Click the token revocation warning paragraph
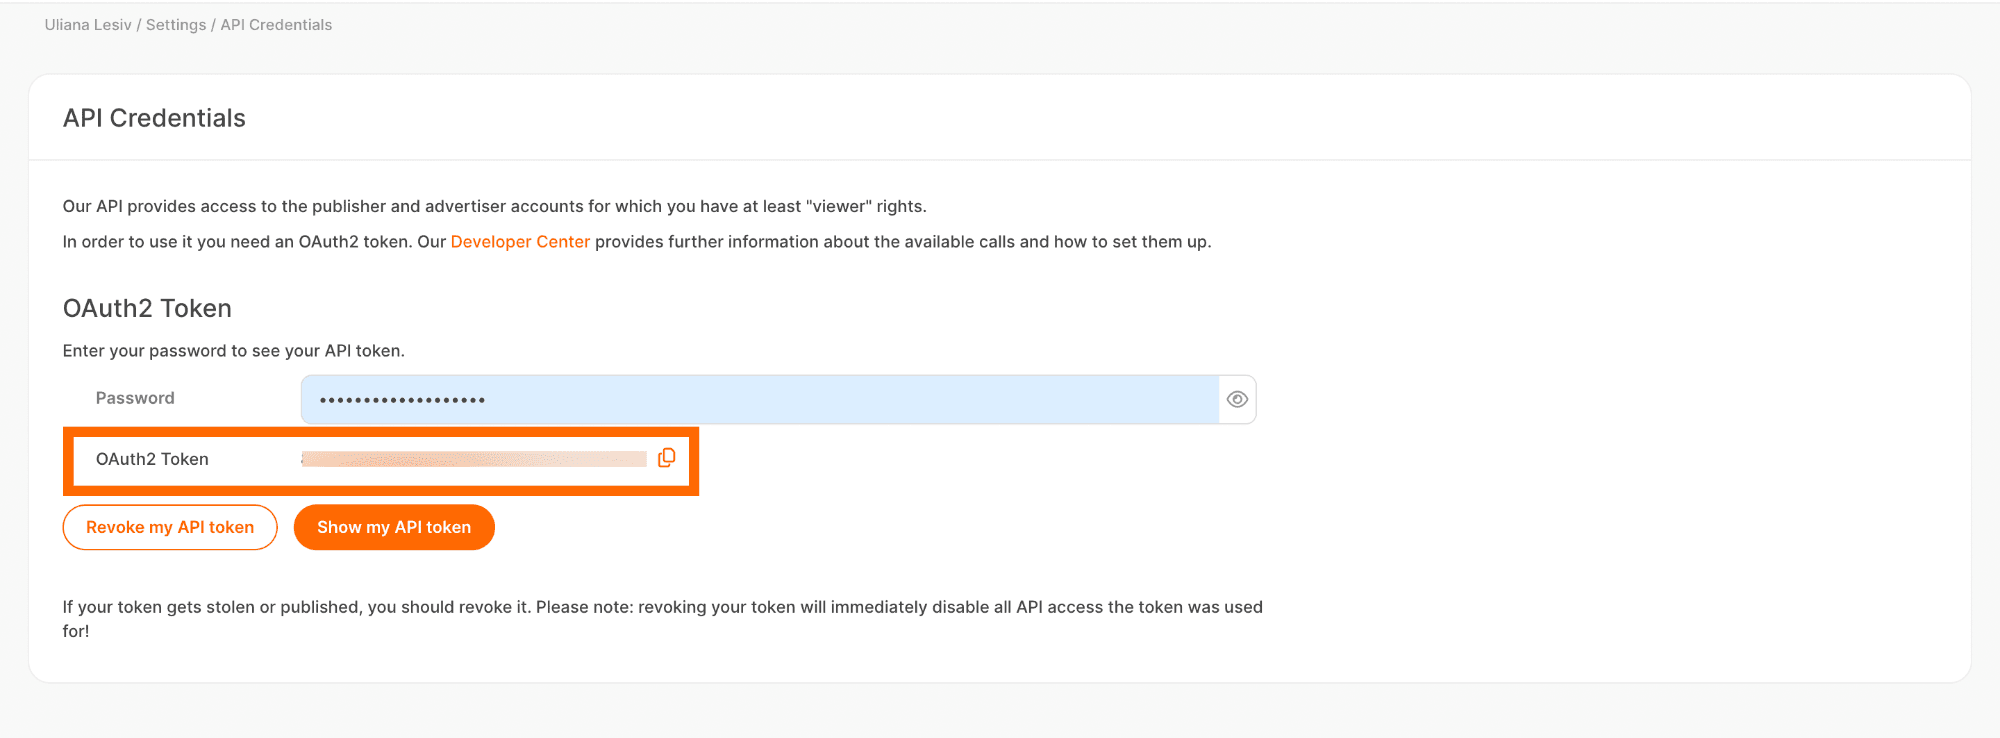Image resolution: width=2000 pixels, height=738 pixels. coord(662,608)
